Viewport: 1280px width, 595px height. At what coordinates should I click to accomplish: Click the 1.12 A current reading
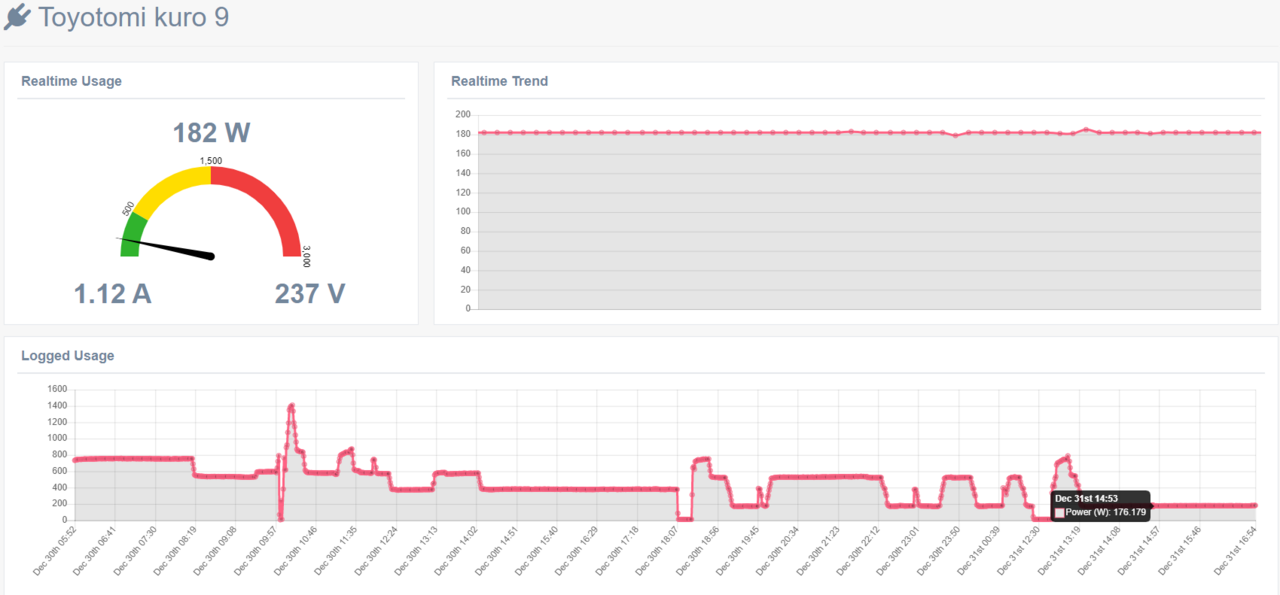[x=113, y=293]
